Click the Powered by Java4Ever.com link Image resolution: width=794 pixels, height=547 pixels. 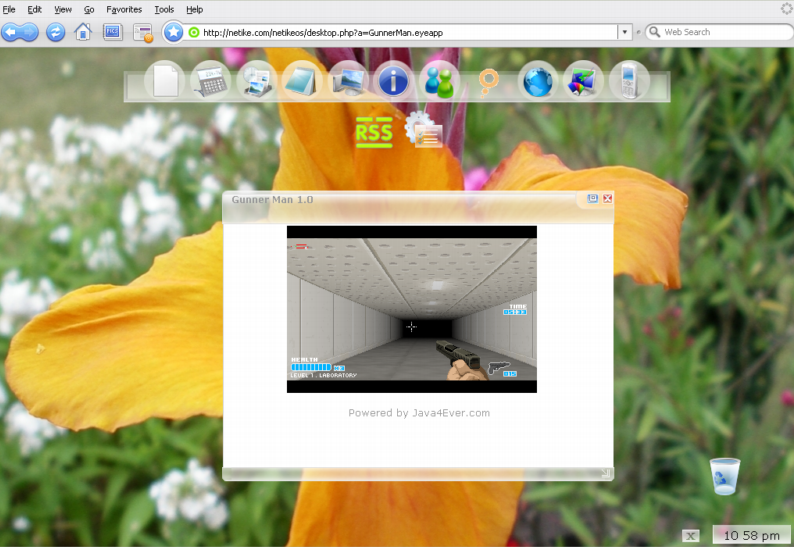click(x=419, y=413)
